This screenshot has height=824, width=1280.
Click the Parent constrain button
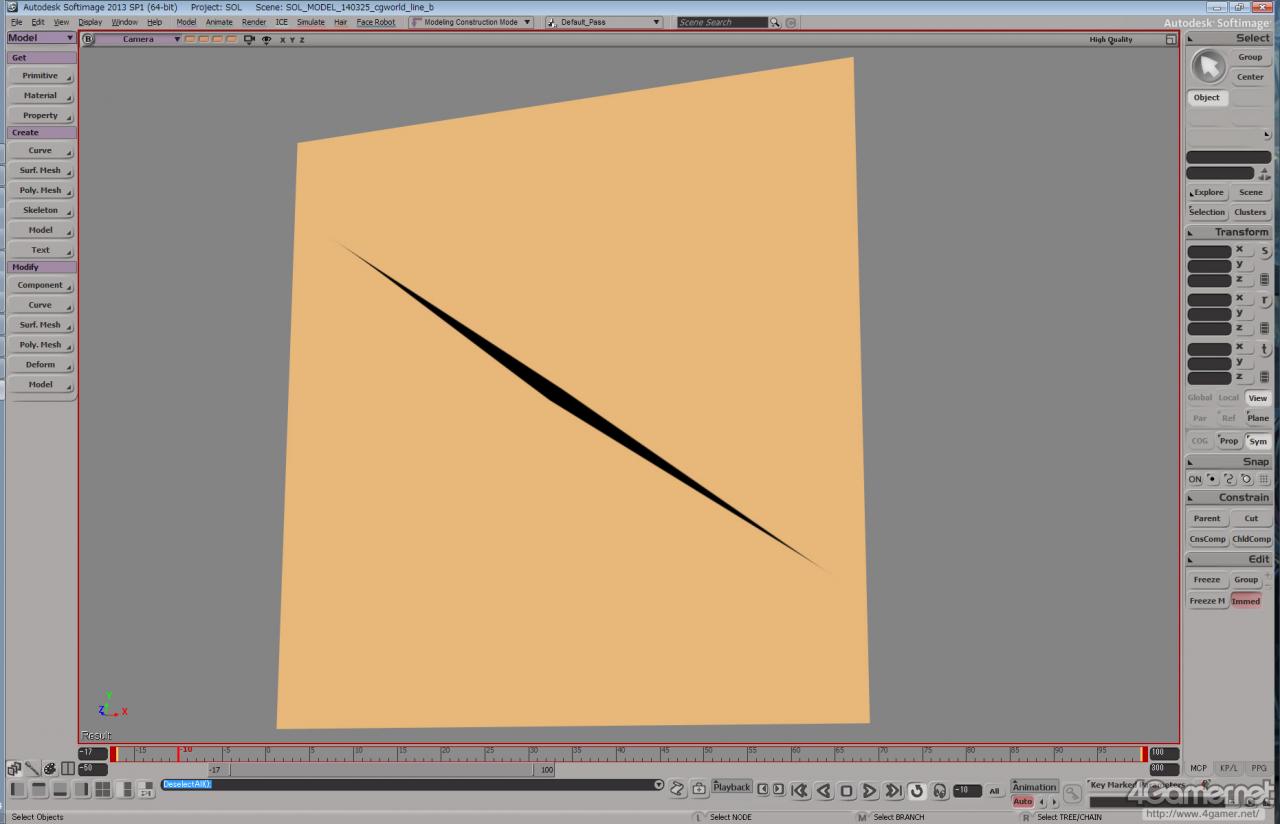point(1207,518)
